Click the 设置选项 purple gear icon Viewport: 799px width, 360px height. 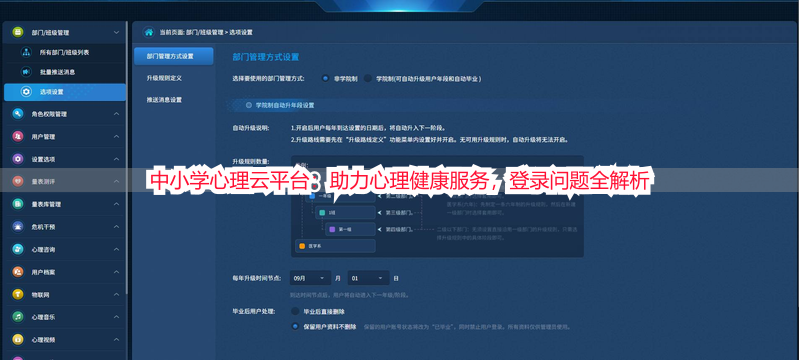coord(18,159)
